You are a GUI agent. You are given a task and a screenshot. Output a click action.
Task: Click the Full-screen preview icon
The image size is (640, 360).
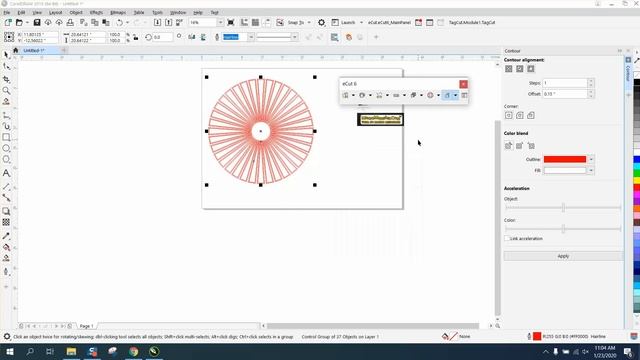231,22
